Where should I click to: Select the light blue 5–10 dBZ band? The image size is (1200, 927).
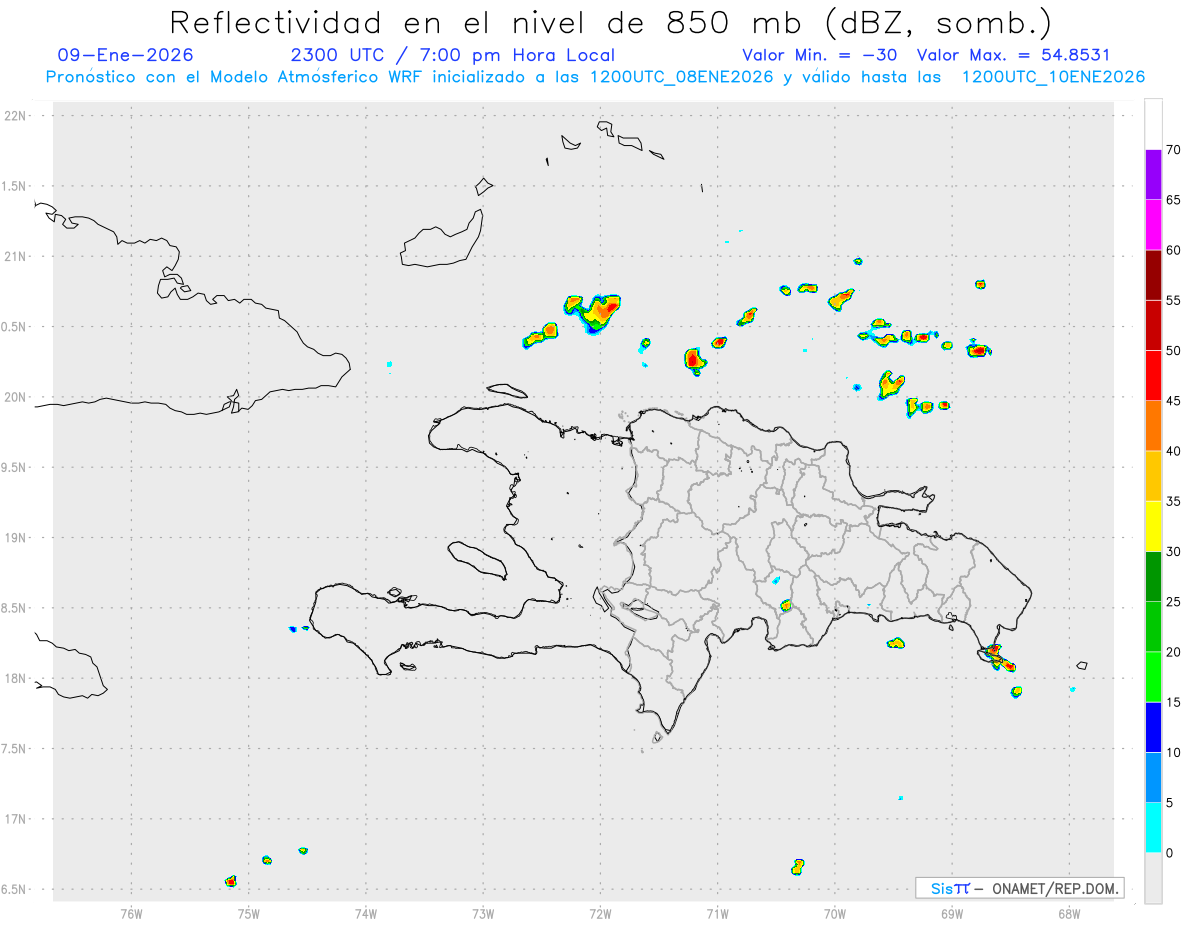coord(1153,778)
